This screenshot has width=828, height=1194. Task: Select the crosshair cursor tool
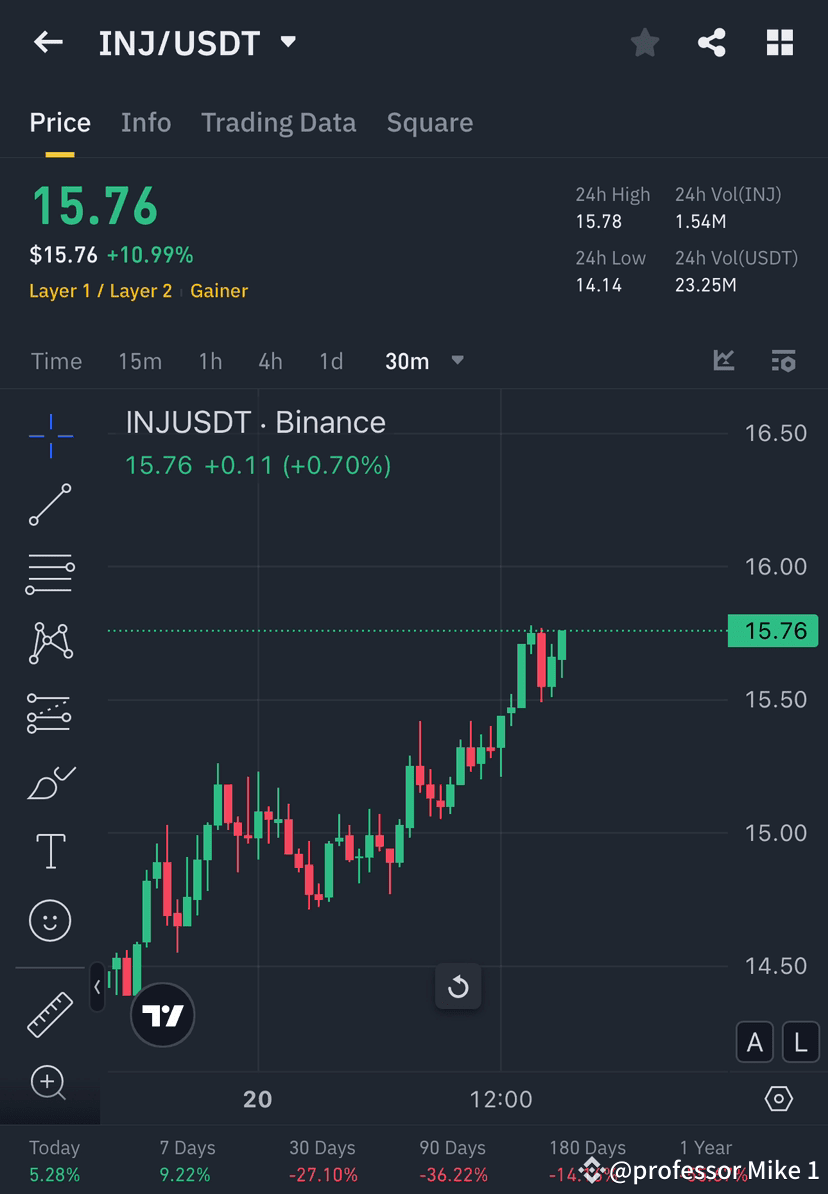click(x=50, y=435)
